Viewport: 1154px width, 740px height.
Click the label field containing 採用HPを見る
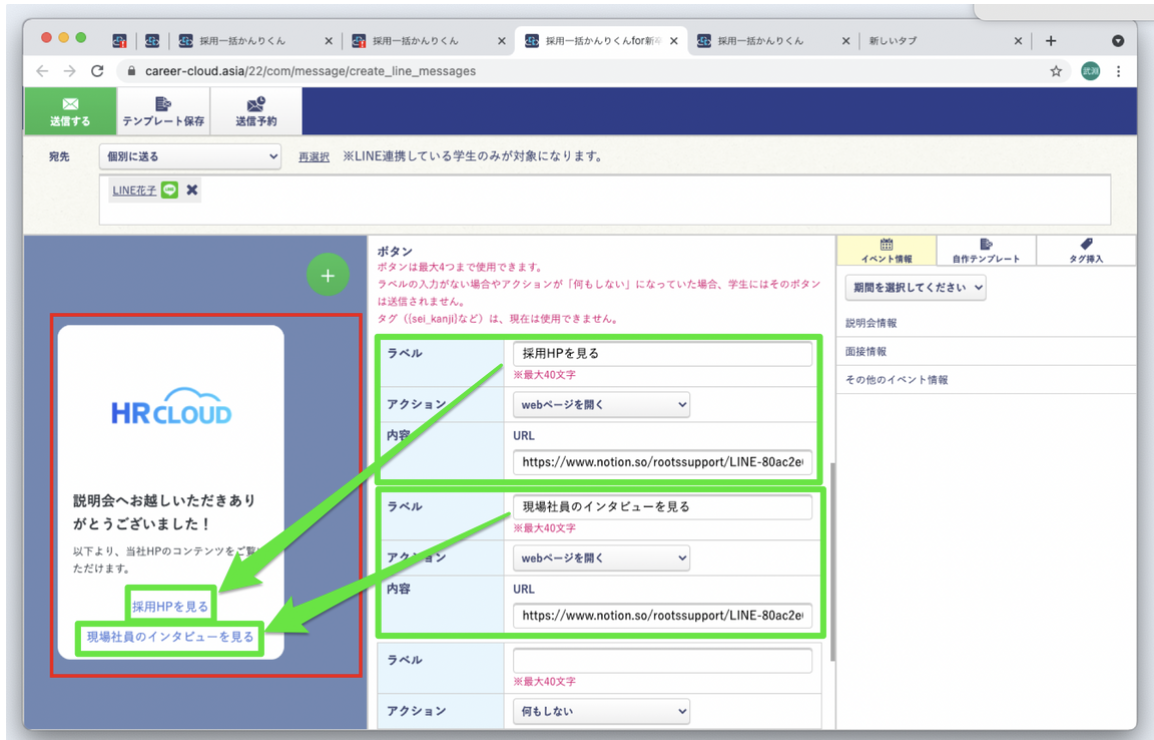(662, 353)
